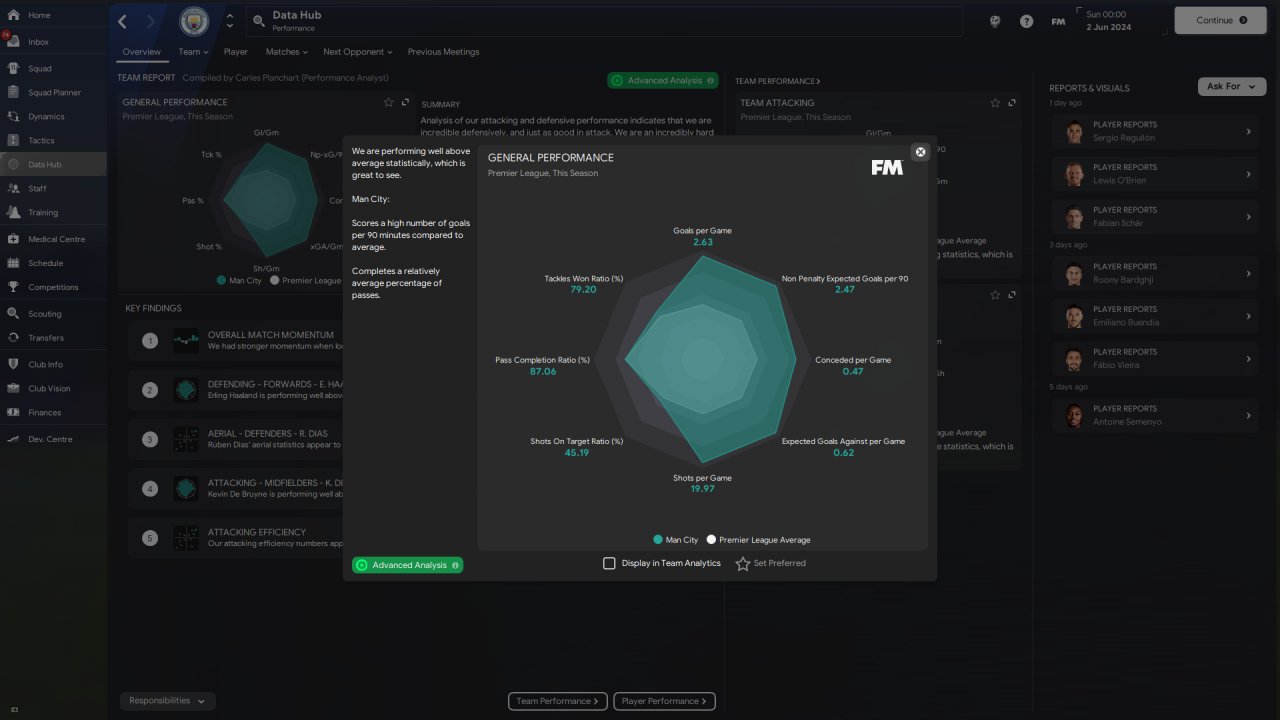Open Squad Planner in the sidebar
Viewport: 1280px width, 720px height.
point(53,93)
